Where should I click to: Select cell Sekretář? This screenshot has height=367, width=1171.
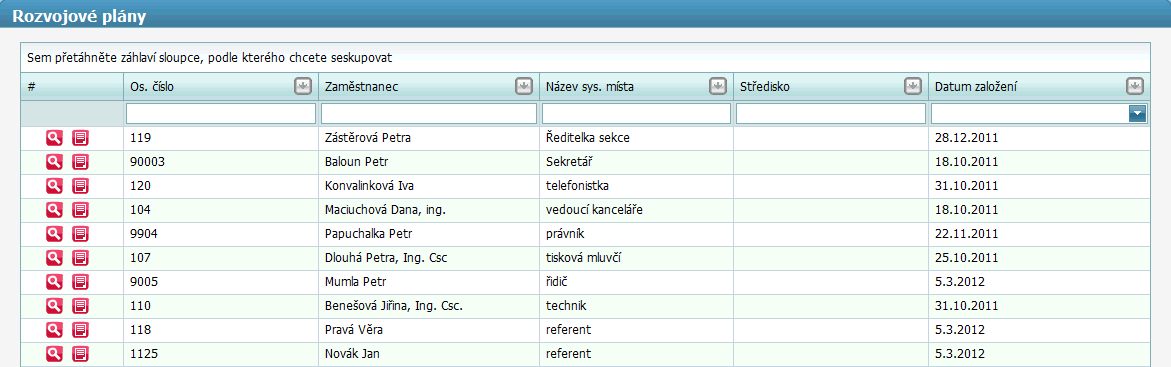(636, 162)
